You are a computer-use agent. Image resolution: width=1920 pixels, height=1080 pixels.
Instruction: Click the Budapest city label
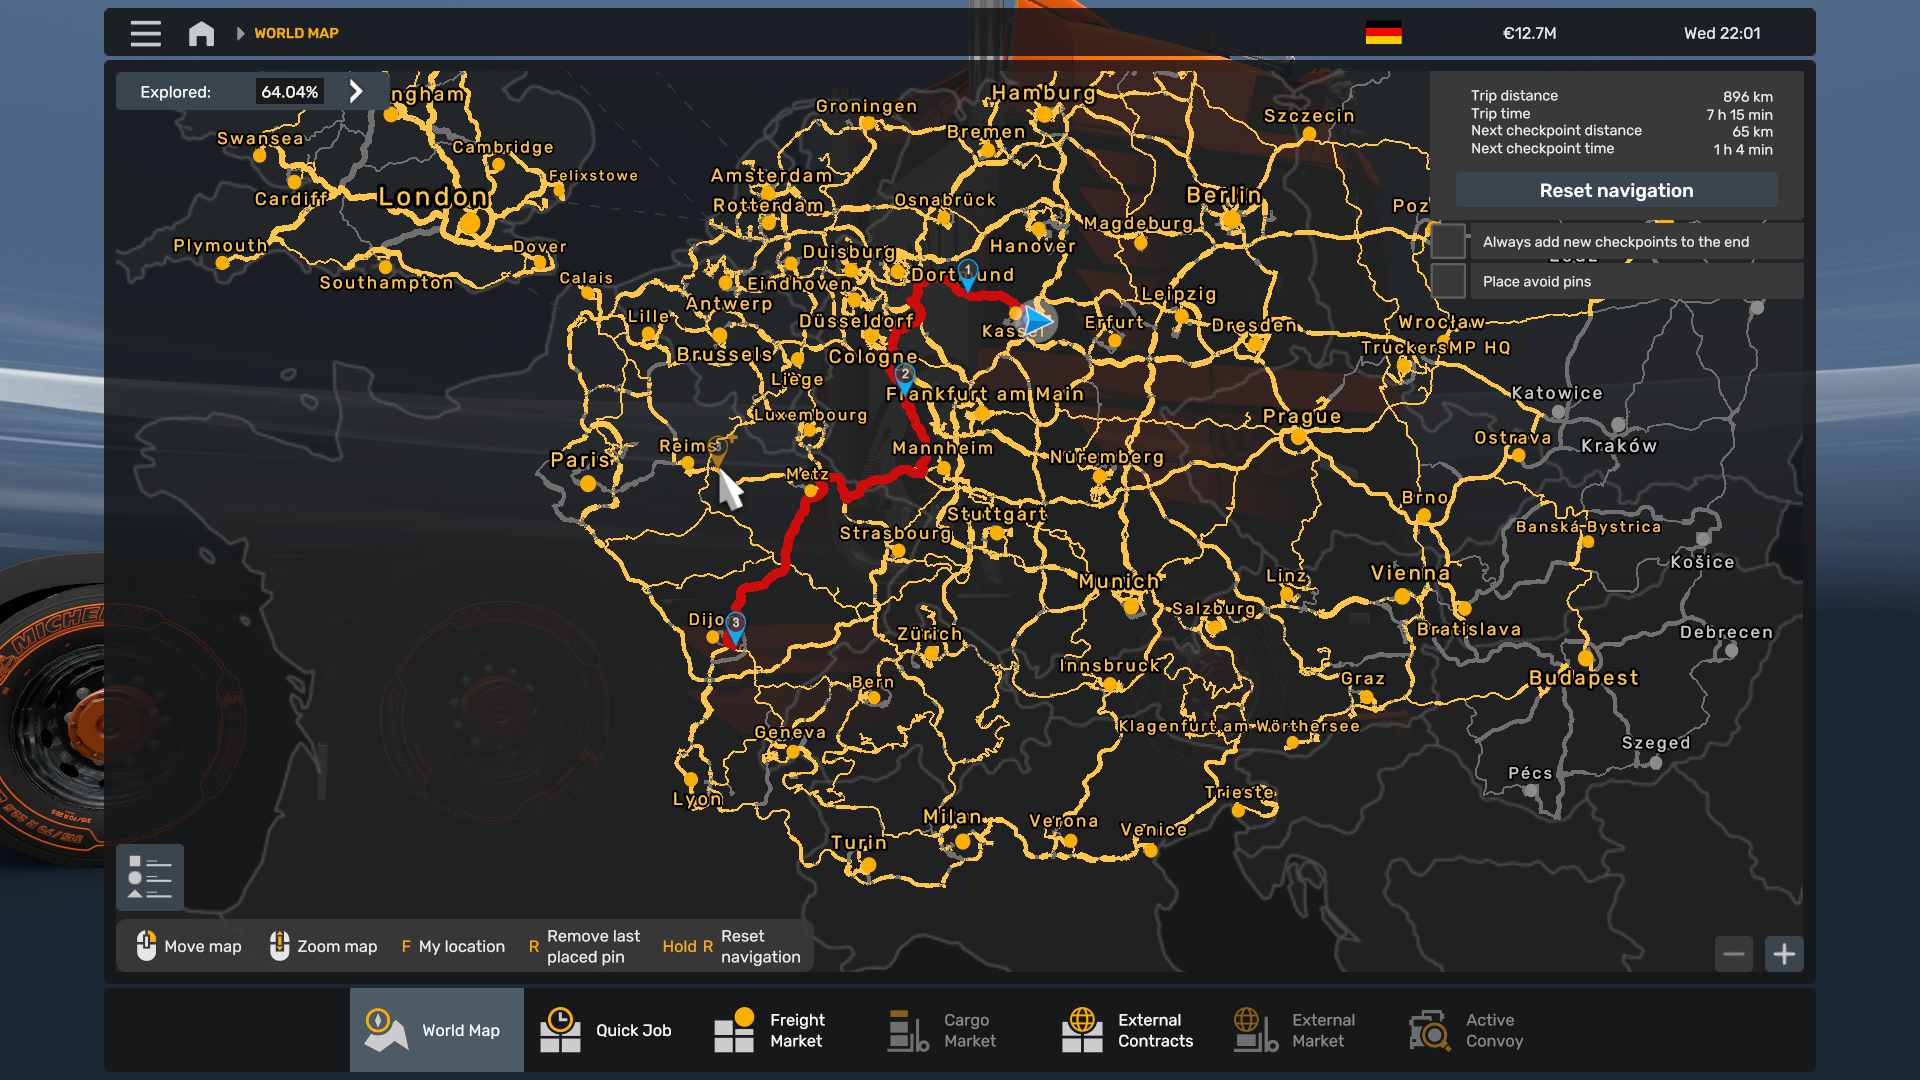point(1584,677)
